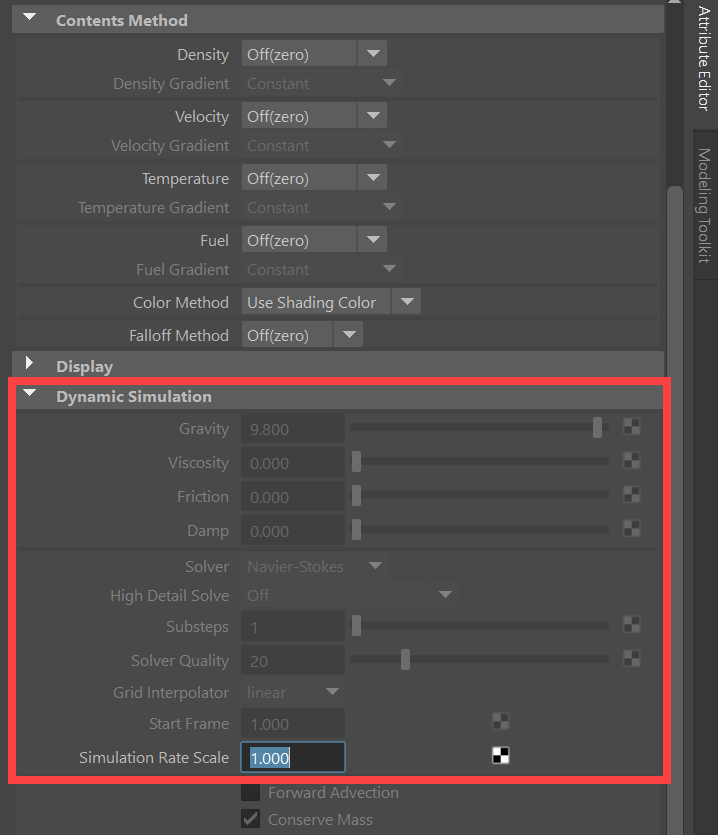Open the Fuel Gradient dropdown
Image resolution: width=718 pixels, height=835 pixels.
(x=322, y=269)
